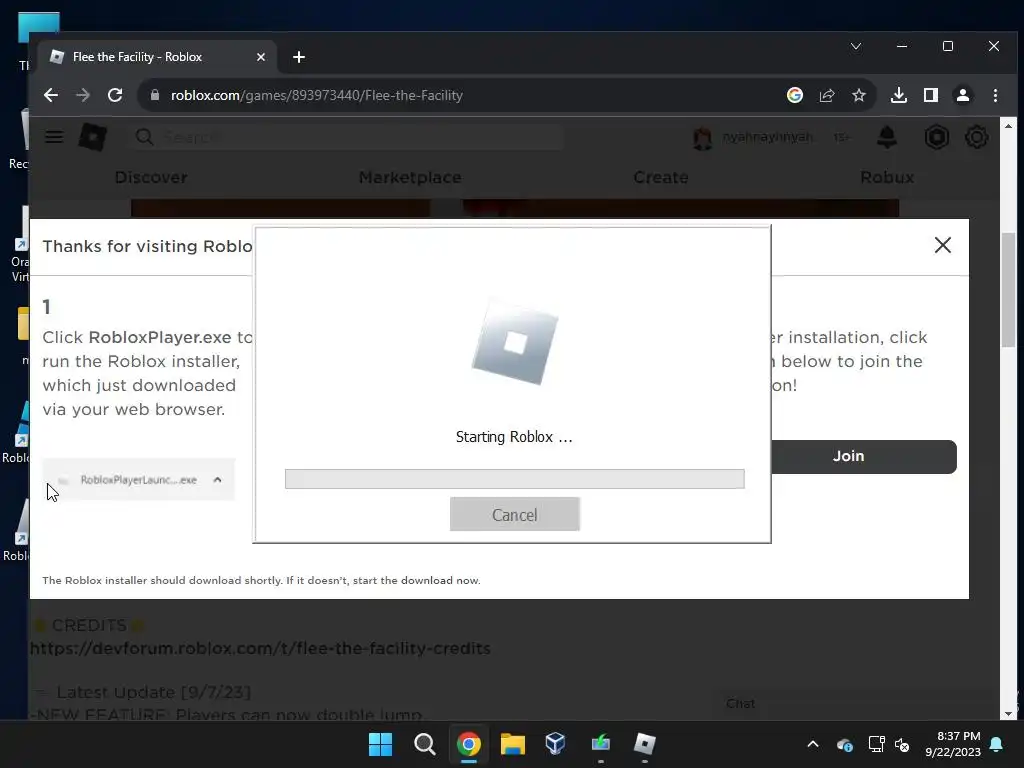Image resolution: width=1024 pixels, height=768 pixels.
Task: Open File Explorer from taskbar
Action: coord(513,744)
